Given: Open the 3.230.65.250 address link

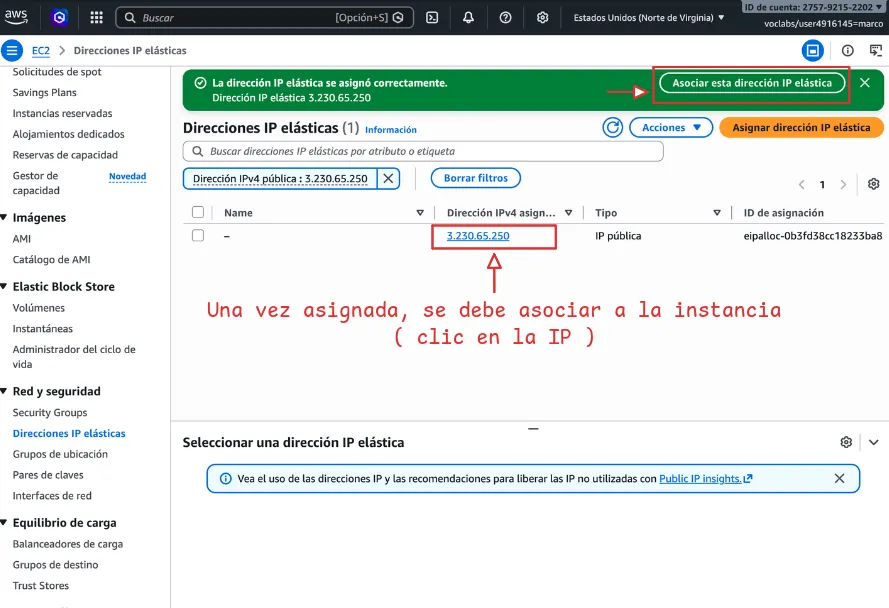Looking at the screenshot, I should click(478, 236).
